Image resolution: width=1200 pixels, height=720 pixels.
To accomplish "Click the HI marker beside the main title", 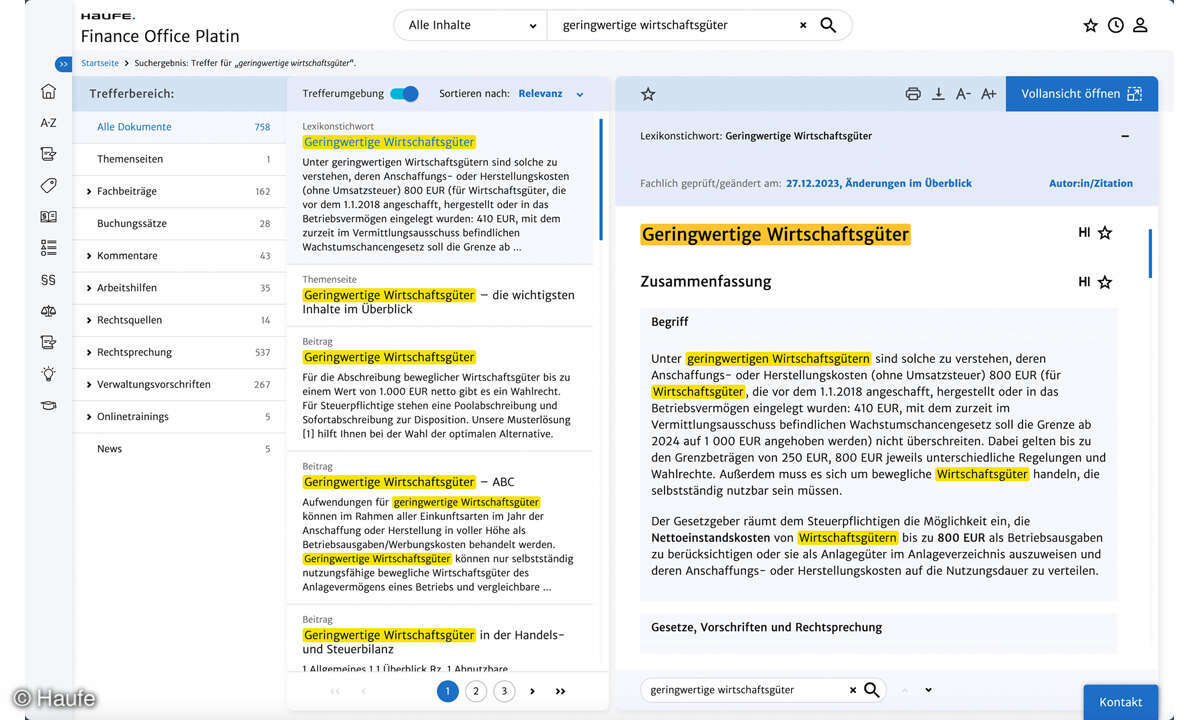I will click(x=1084, y=233).
